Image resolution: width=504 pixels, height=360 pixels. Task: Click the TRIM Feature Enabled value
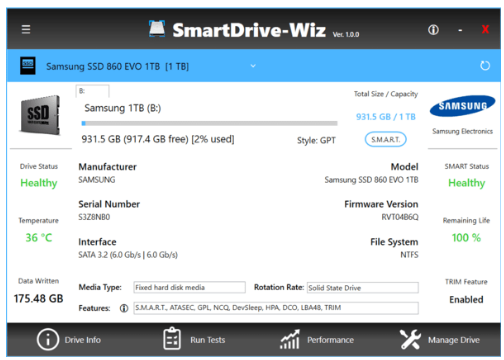(x=466, y=300)
